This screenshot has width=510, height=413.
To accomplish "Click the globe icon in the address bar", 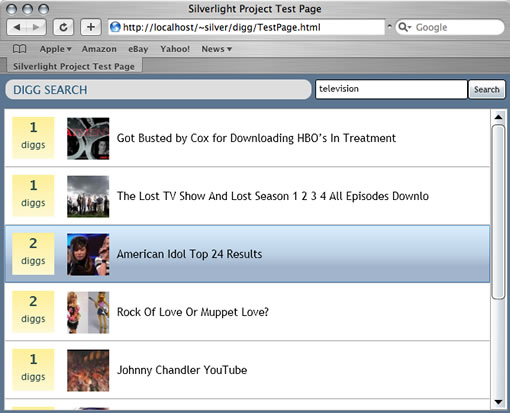I will (x=115, y=27).
